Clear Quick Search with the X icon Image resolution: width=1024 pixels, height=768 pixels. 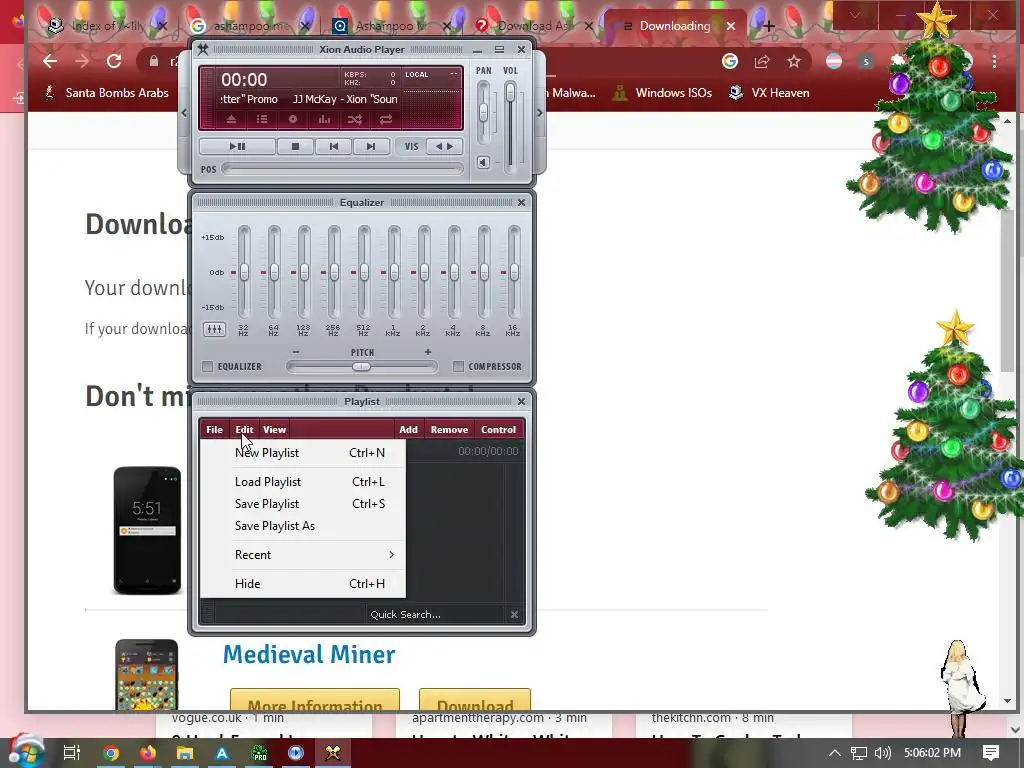pos(514,615)
